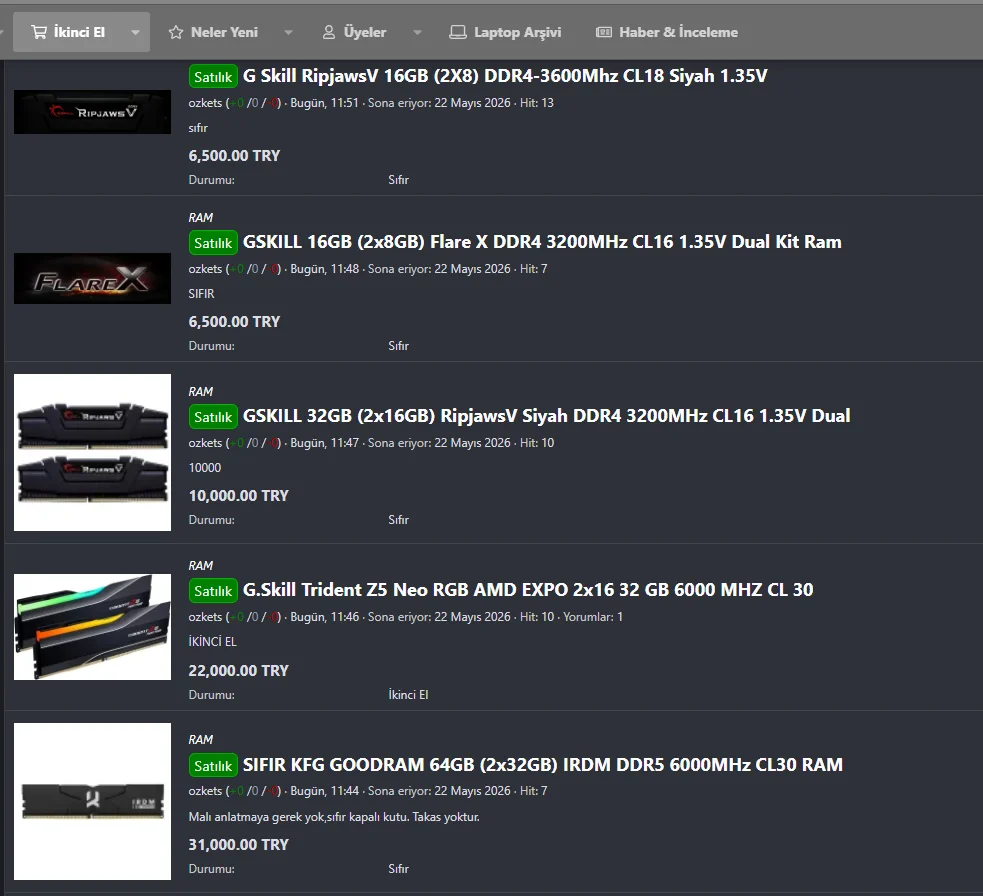Click the RipjawsV 16GB banner thumbnail
983x896 pixels.
(x=92, y=112)
